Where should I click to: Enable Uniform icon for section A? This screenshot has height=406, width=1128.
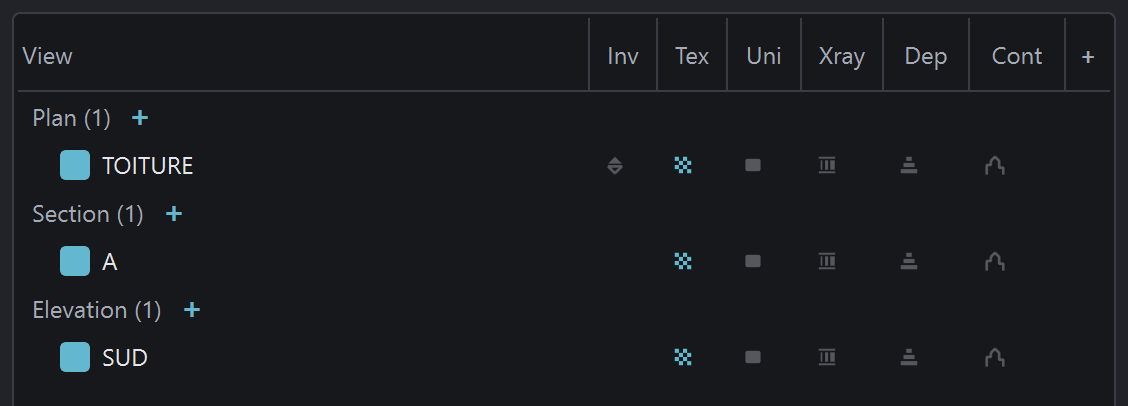pyautogui.click(x=753, y=261)
